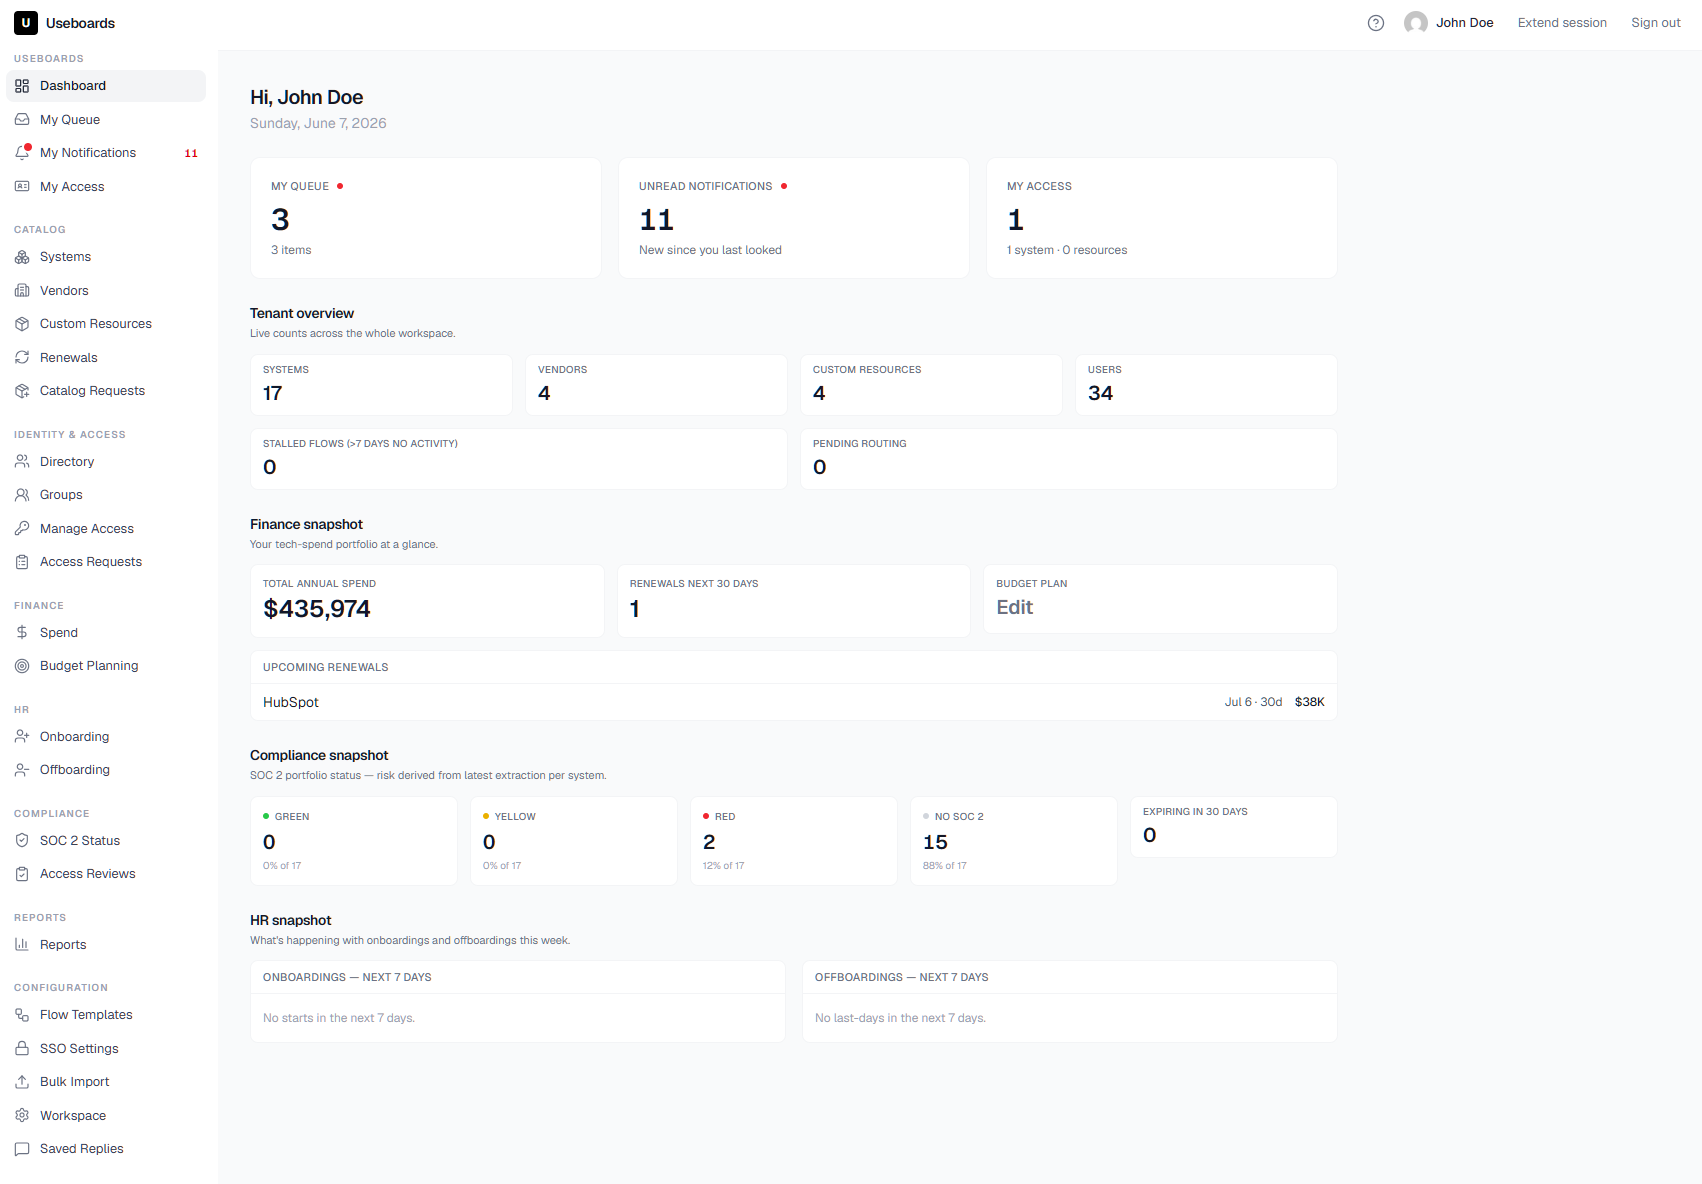Open the Users count card showing 34
Viewport: 1702px width, 1184px height.
(x=1206, y=385)
